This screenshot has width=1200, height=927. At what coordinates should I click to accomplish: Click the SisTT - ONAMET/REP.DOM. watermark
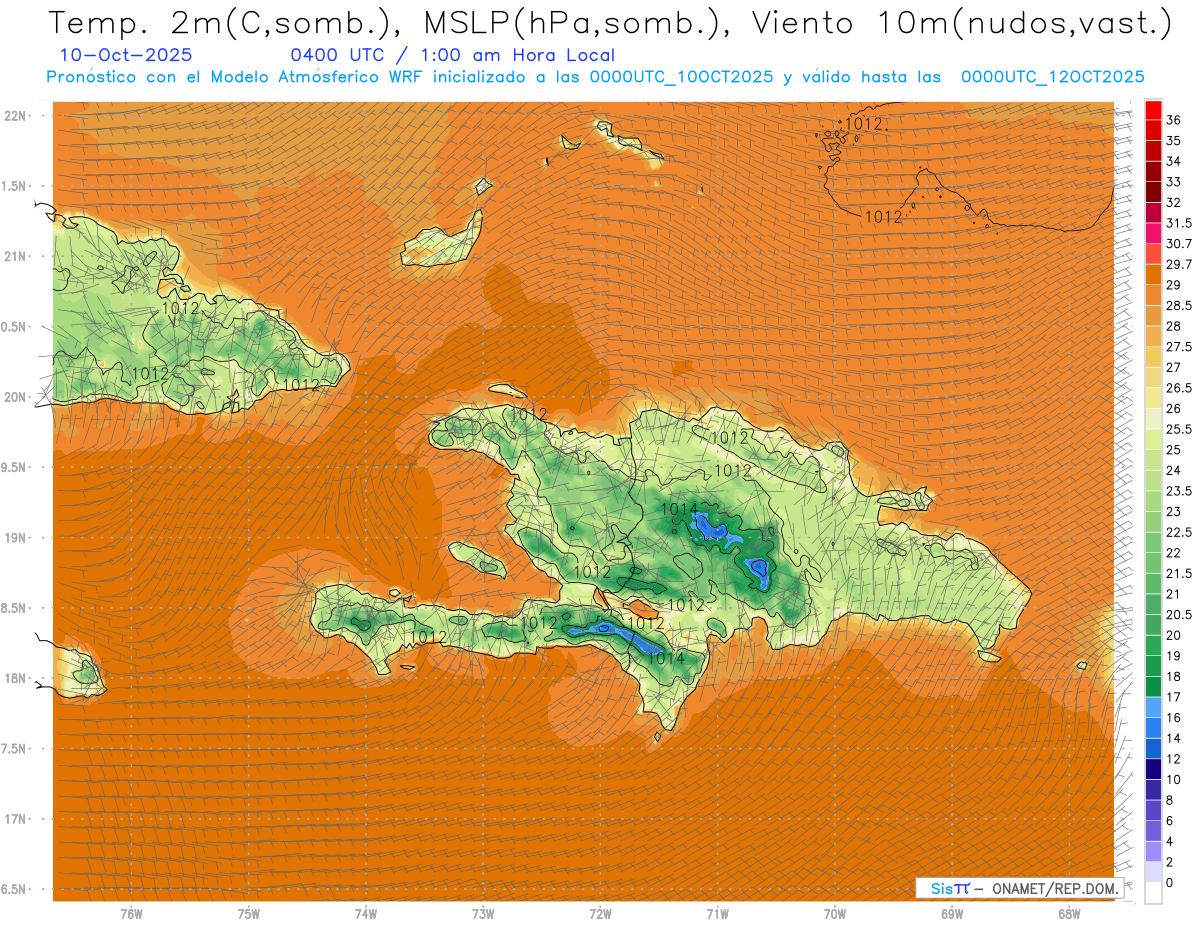point(1018,888)
